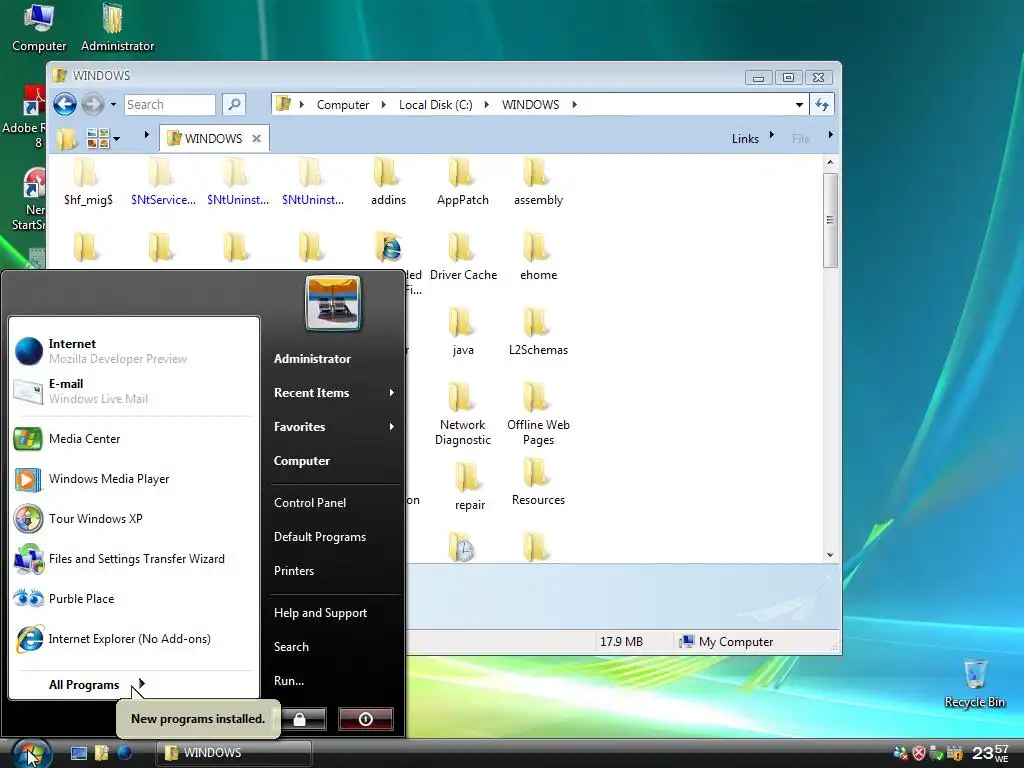Open Printers from Start menu
The height and width of the screenshot is (768, 1024).
coord(294,571)
